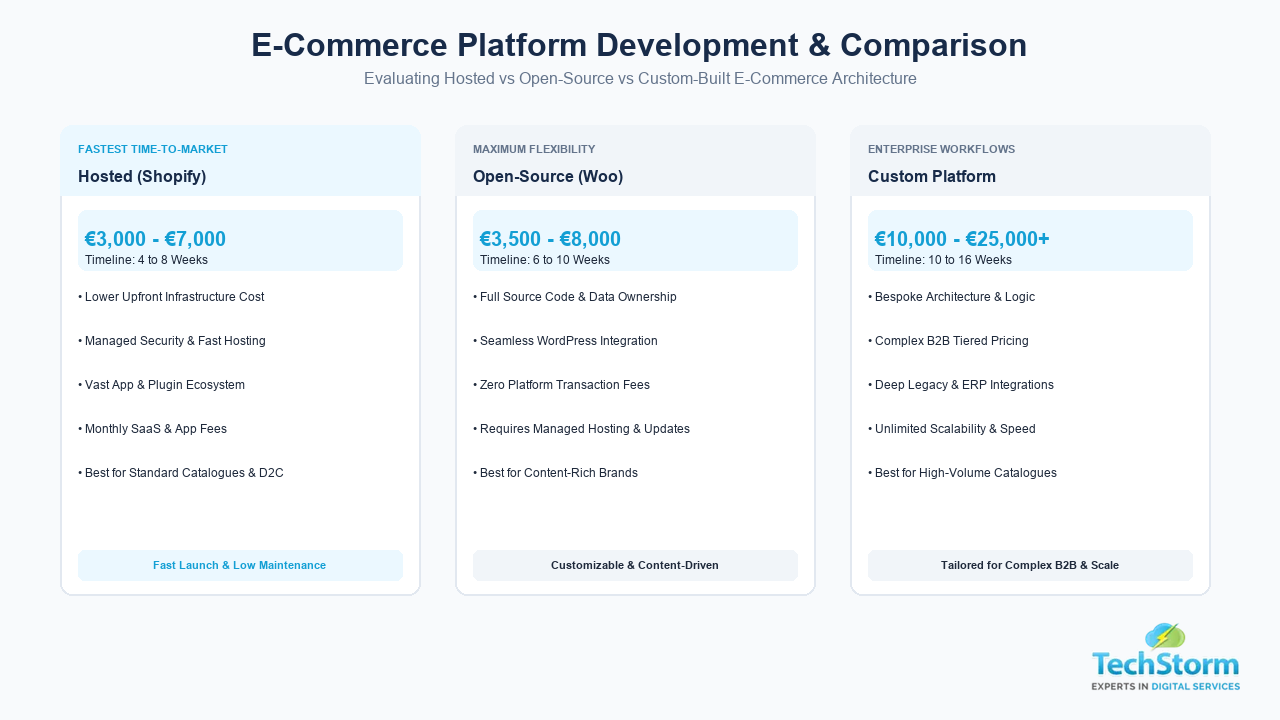The width and height of the screenshot is (1280, 720).
Task: Click the Customizable & Content-Driven badge
Action: click(x=635, y=565)
